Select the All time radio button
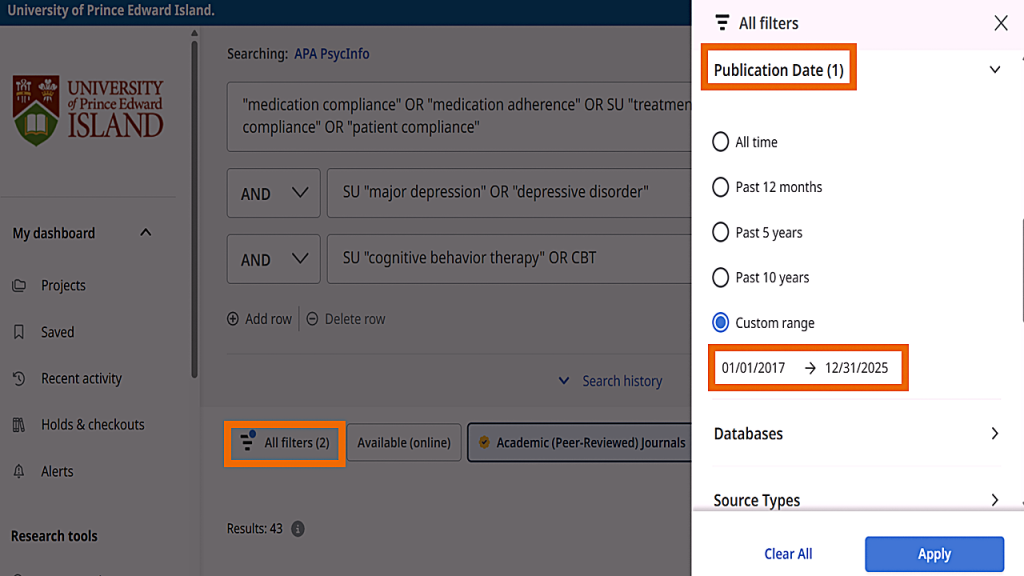Image resolution: width=1024 pixels, height=576 pixels. (720, 142)
